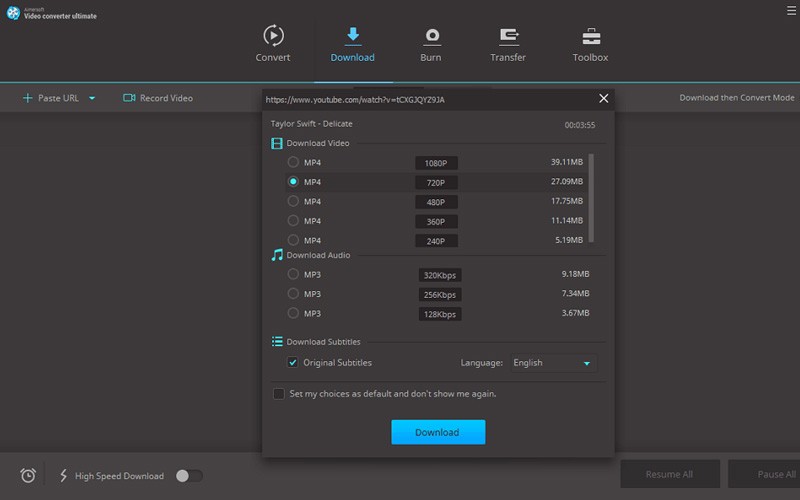Click the 27.09MB file size
Screen dimensions: 800x500
[566, 181]
